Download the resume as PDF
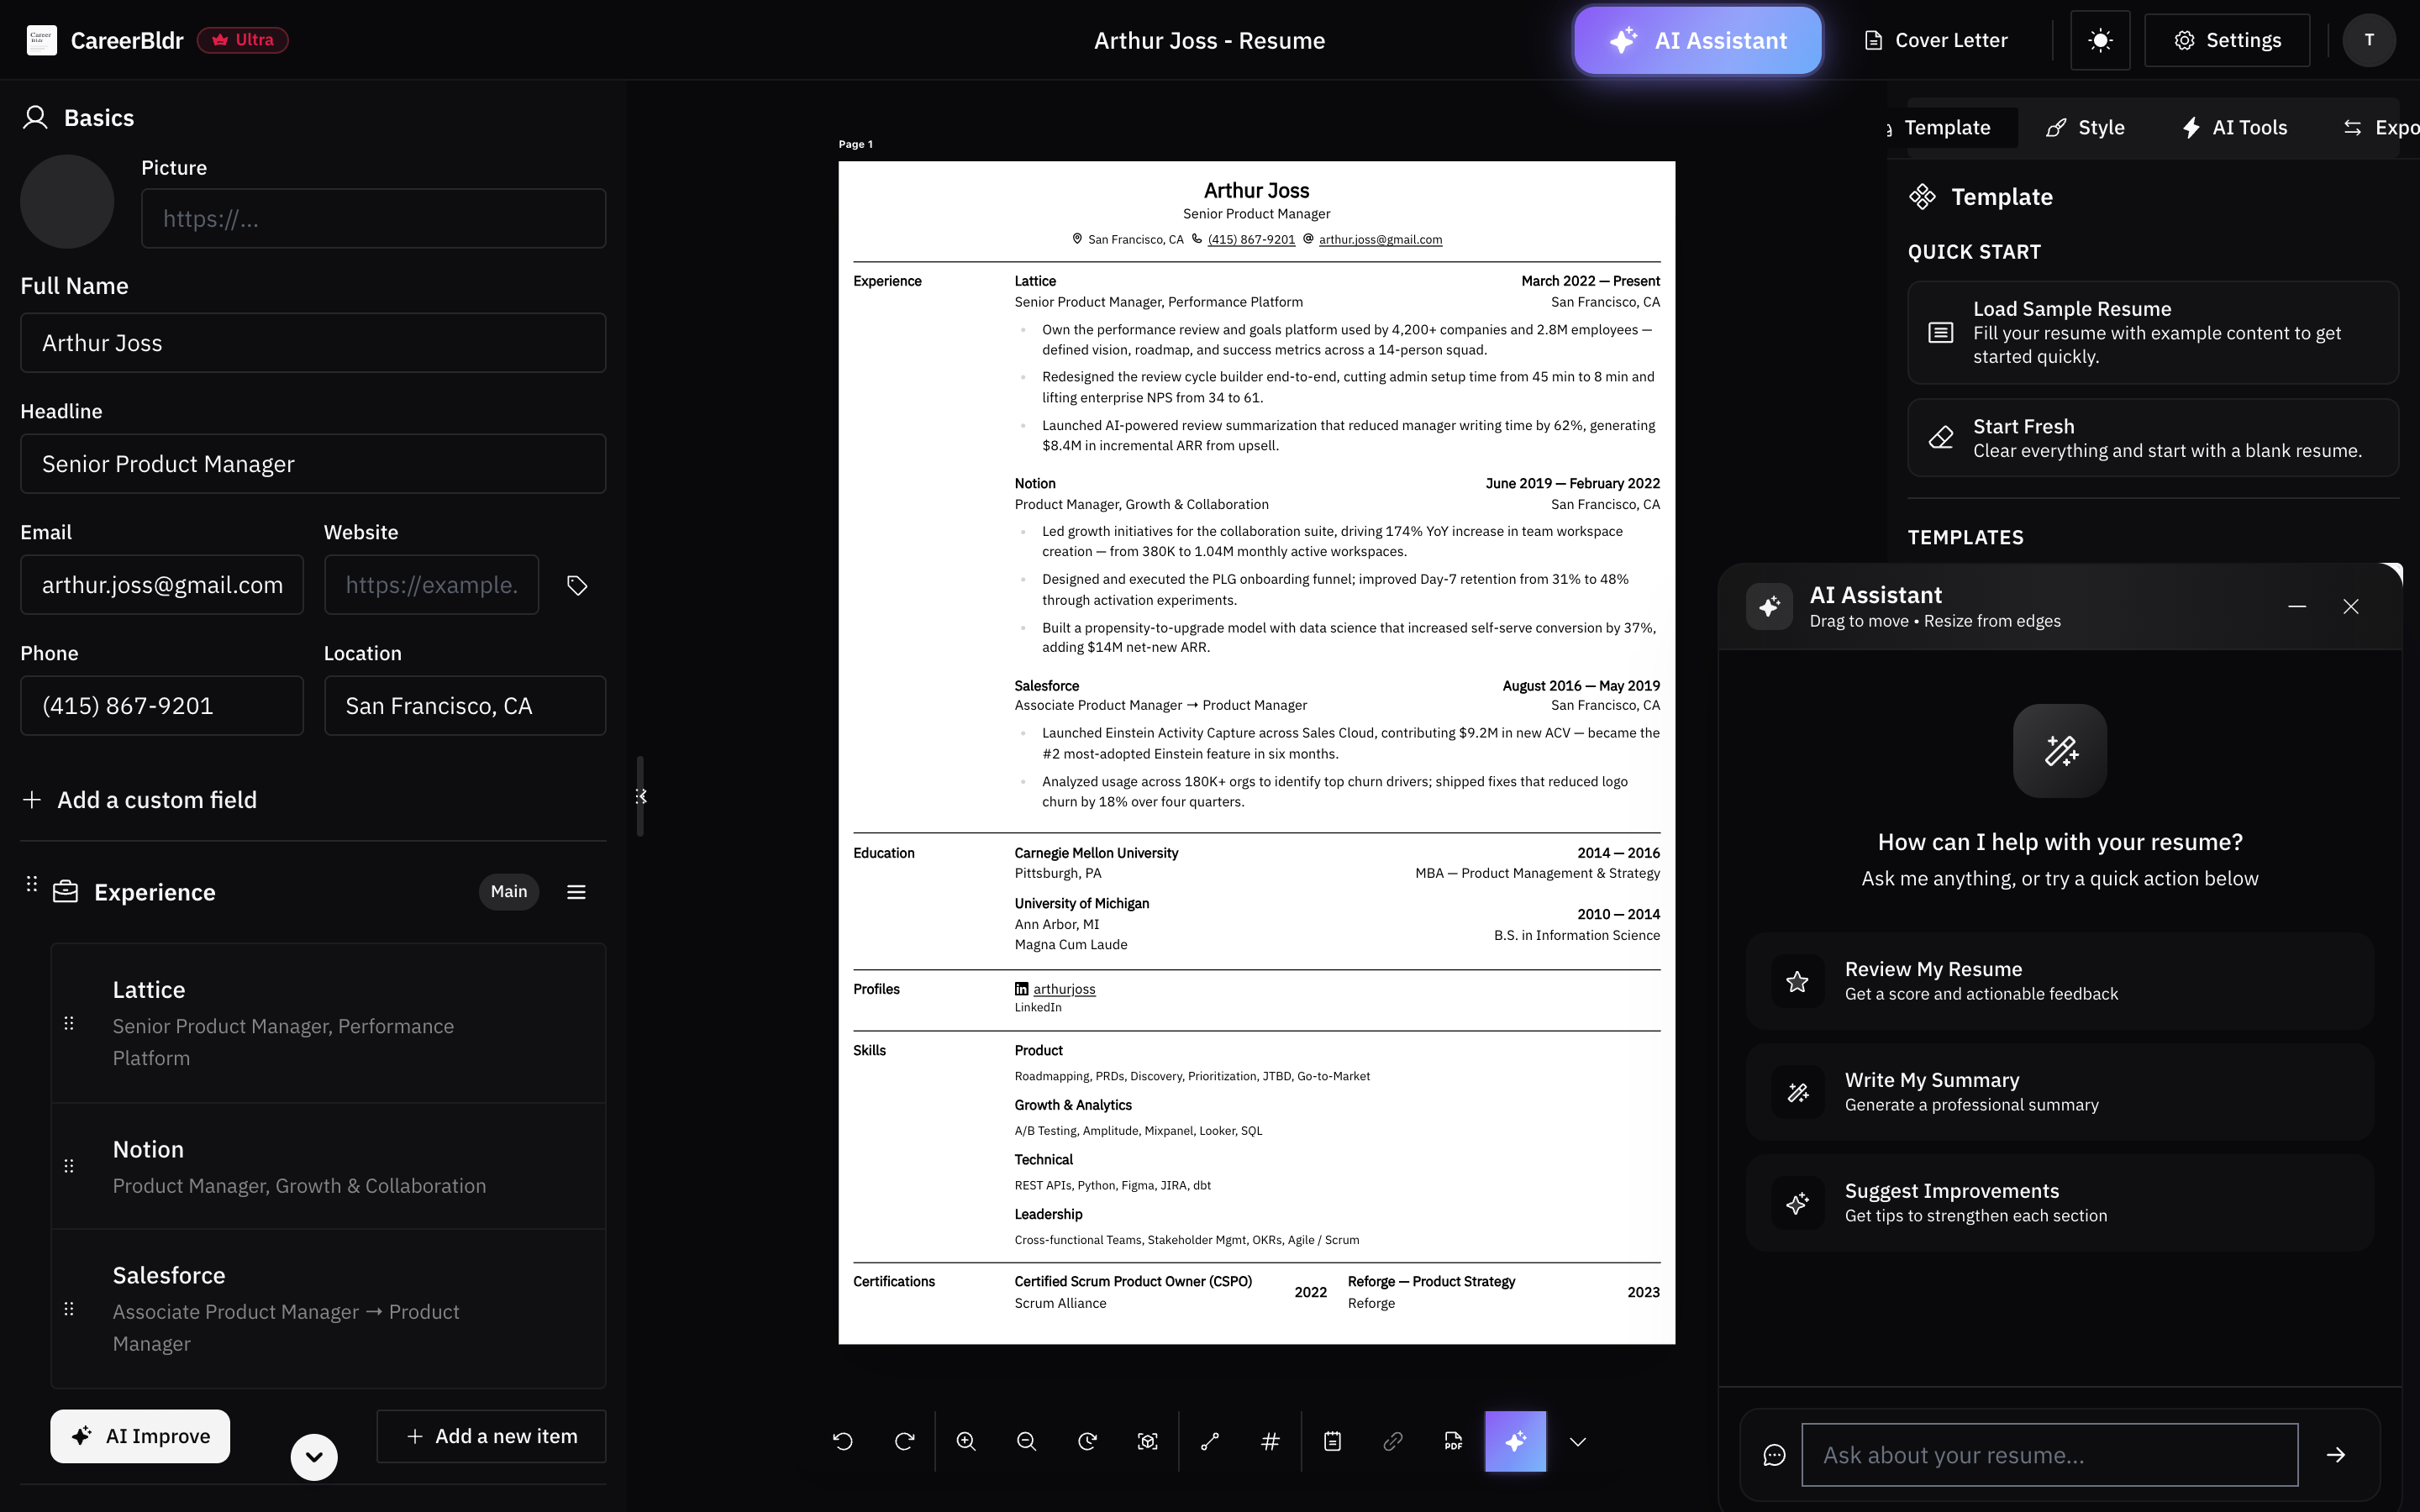This screenshot has height=1512, width=2420. pos(1453,1441)
